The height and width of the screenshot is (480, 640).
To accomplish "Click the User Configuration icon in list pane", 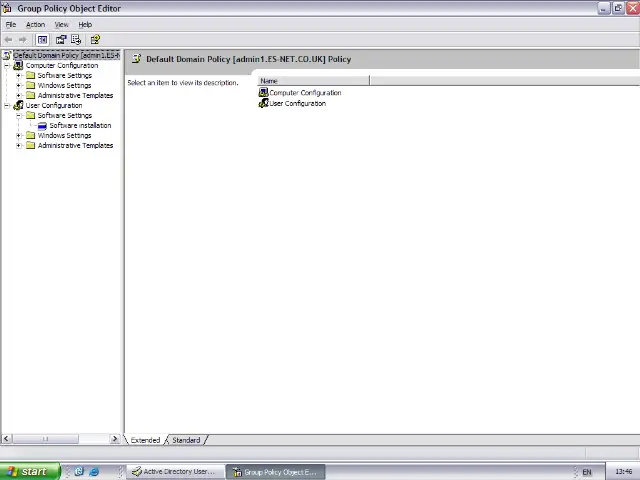I will tap(264, 103).
